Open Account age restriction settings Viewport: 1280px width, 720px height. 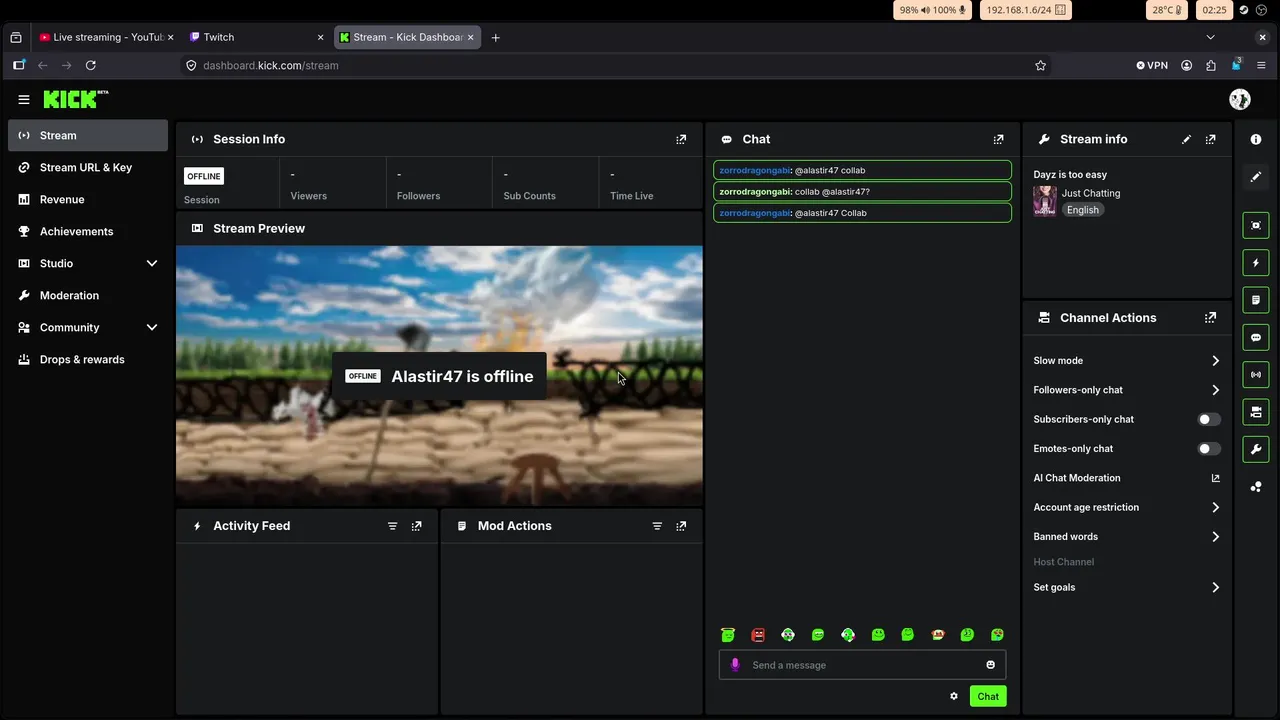1127,507
